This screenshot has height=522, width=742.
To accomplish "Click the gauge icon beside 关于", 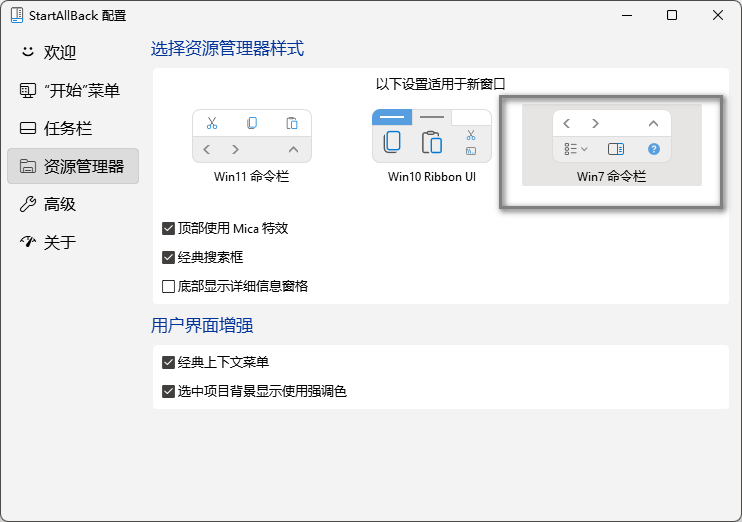I will pos(28,242).
